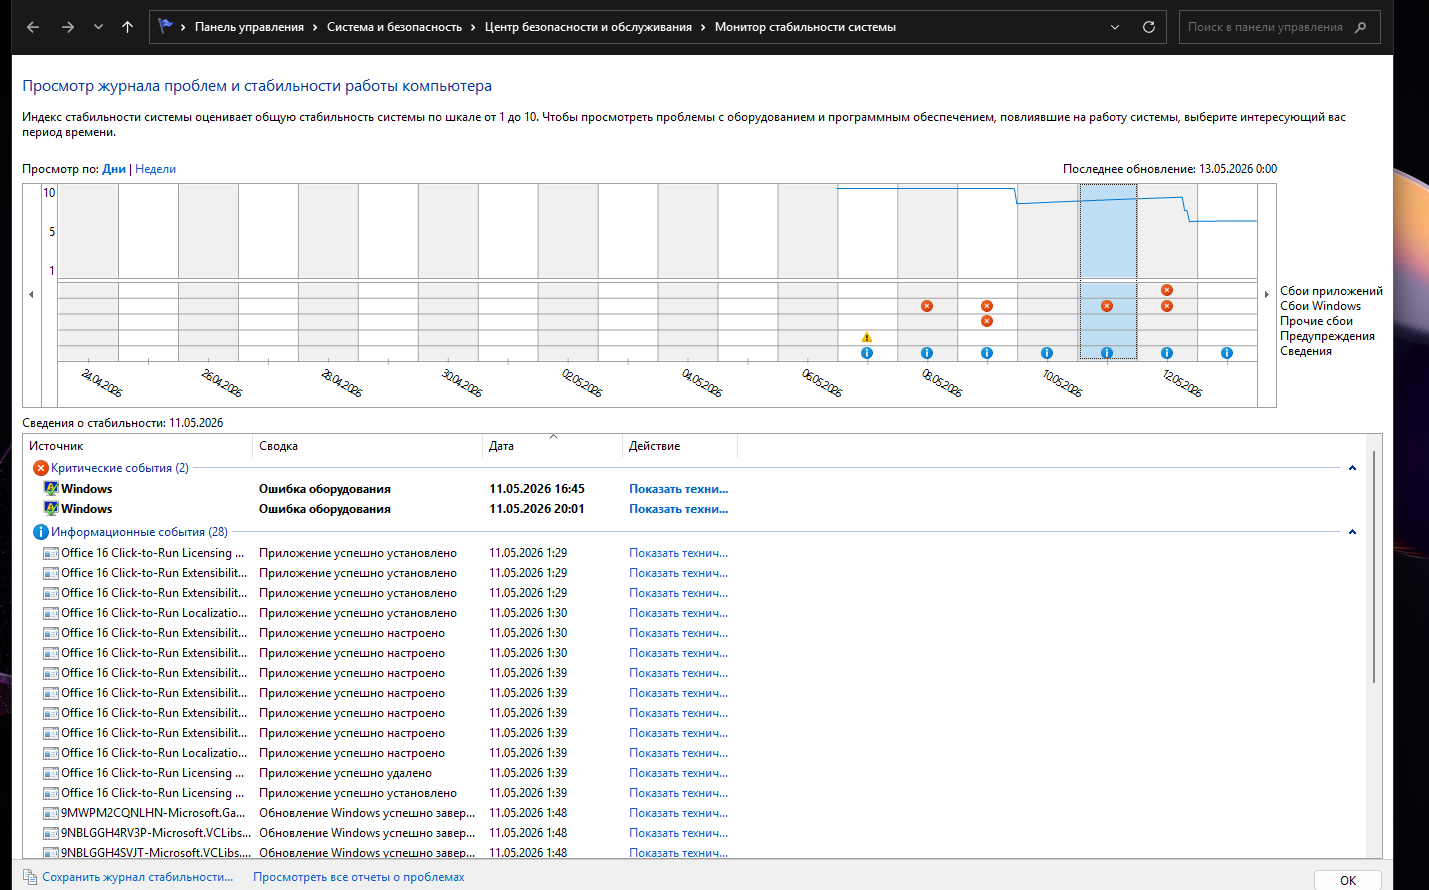Select the Windows failure icon on 09.05.2026
The width and height of the screenshot is (1429, 890).
(987, 306)
